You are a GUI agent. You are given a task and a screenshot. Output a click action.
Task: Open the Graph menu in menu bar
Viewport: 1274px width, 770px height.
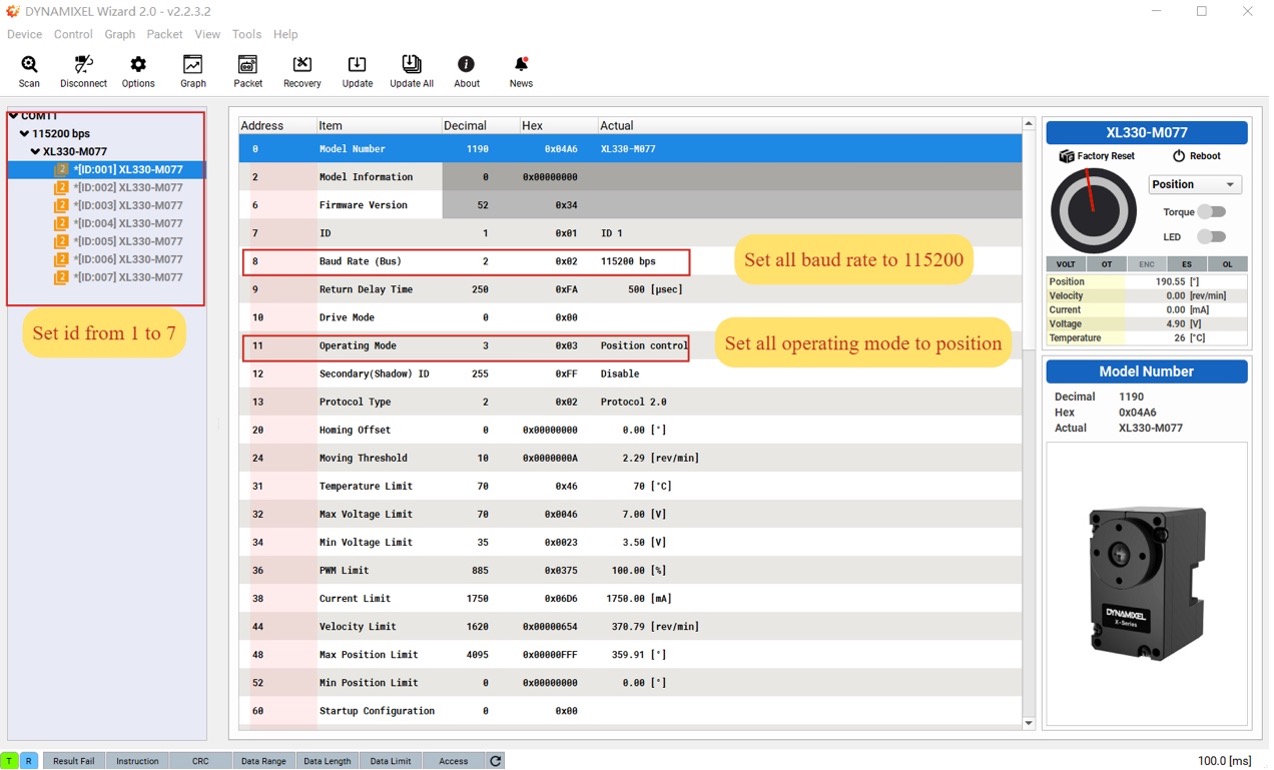120,34
